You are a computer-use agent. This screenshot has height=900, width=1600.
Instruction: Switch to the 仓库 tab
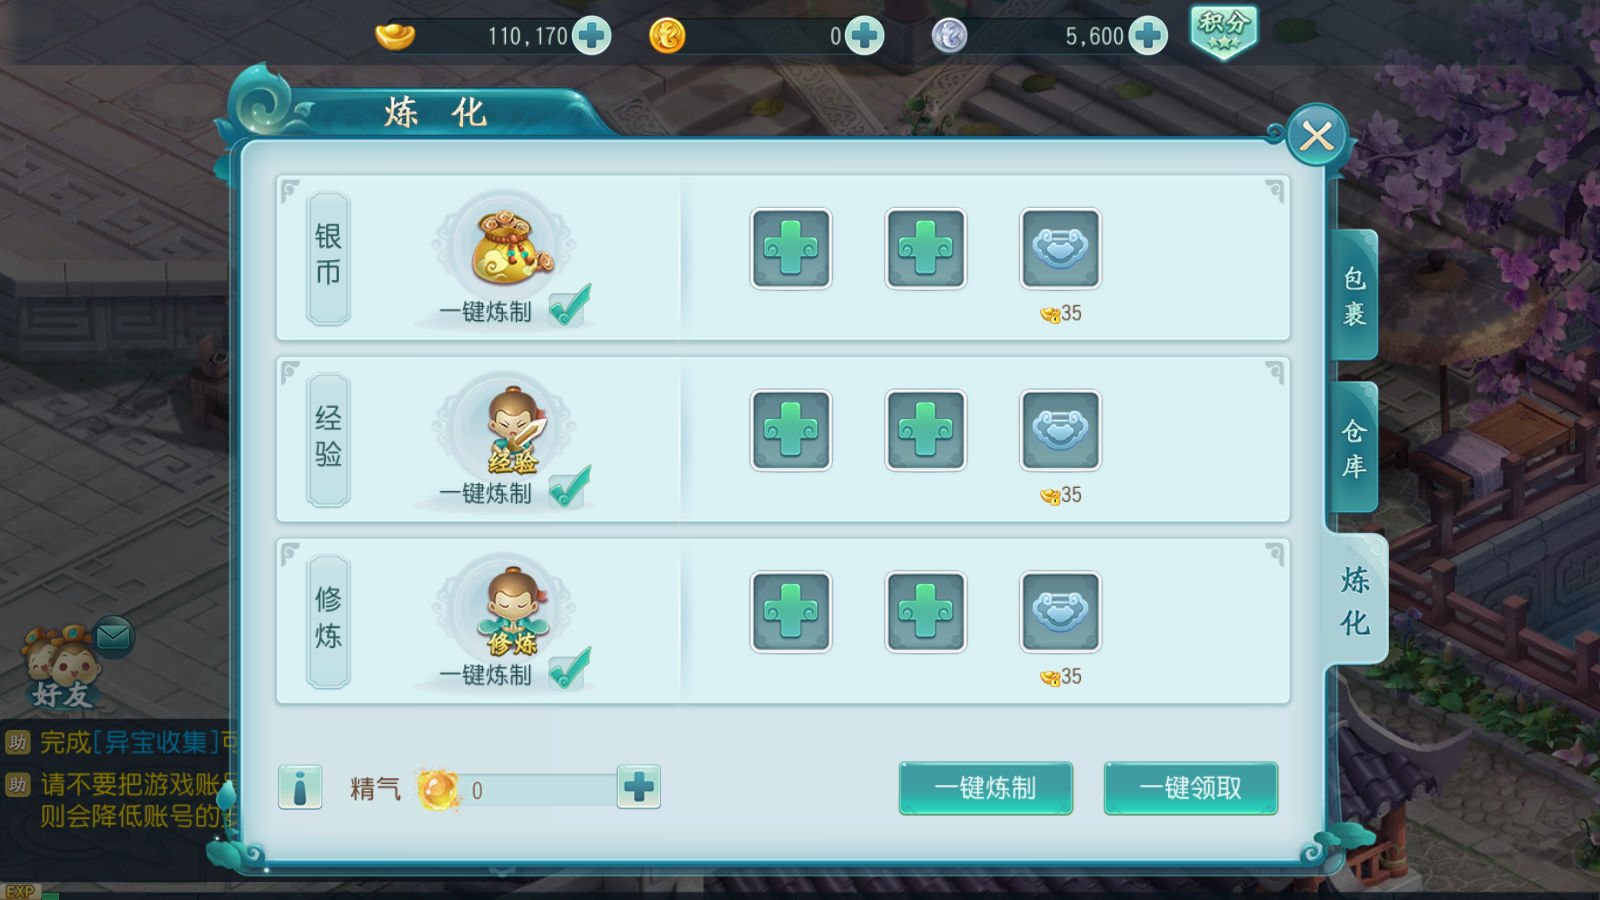(x=1354, y=447)
